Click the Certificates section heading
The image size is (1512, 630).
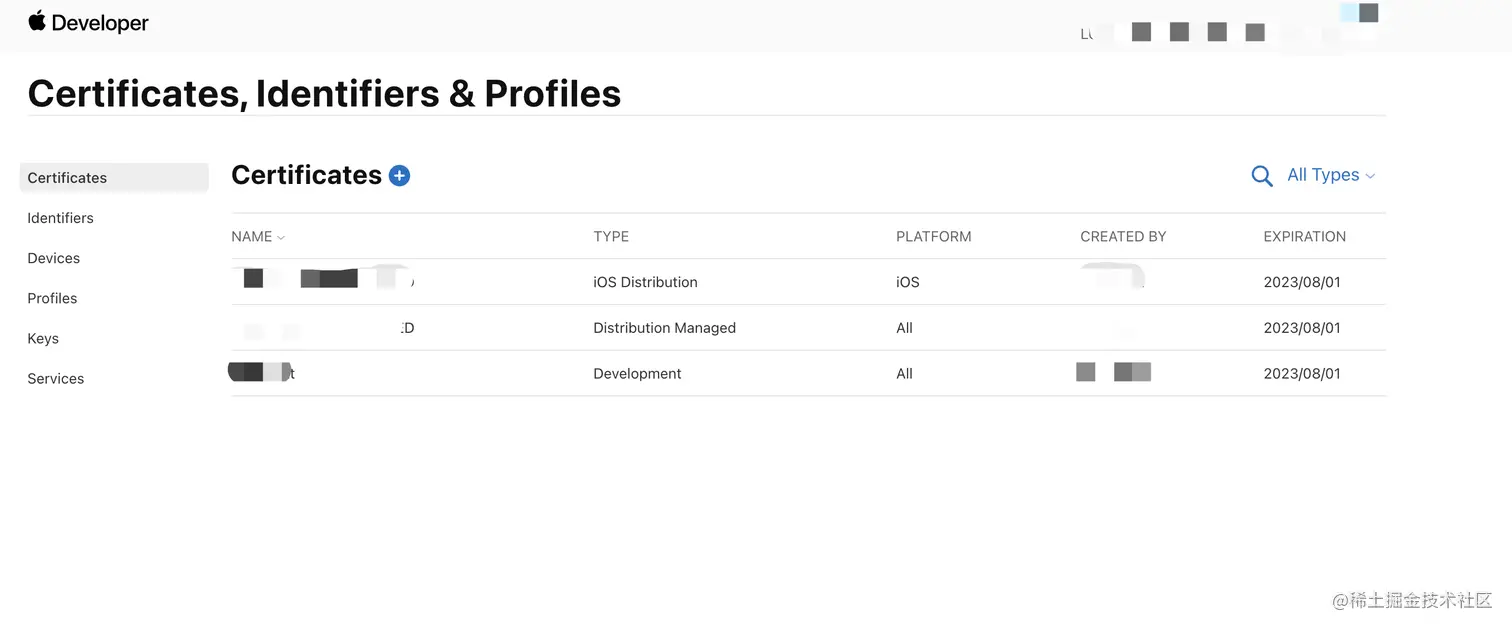tap(306, 175)
